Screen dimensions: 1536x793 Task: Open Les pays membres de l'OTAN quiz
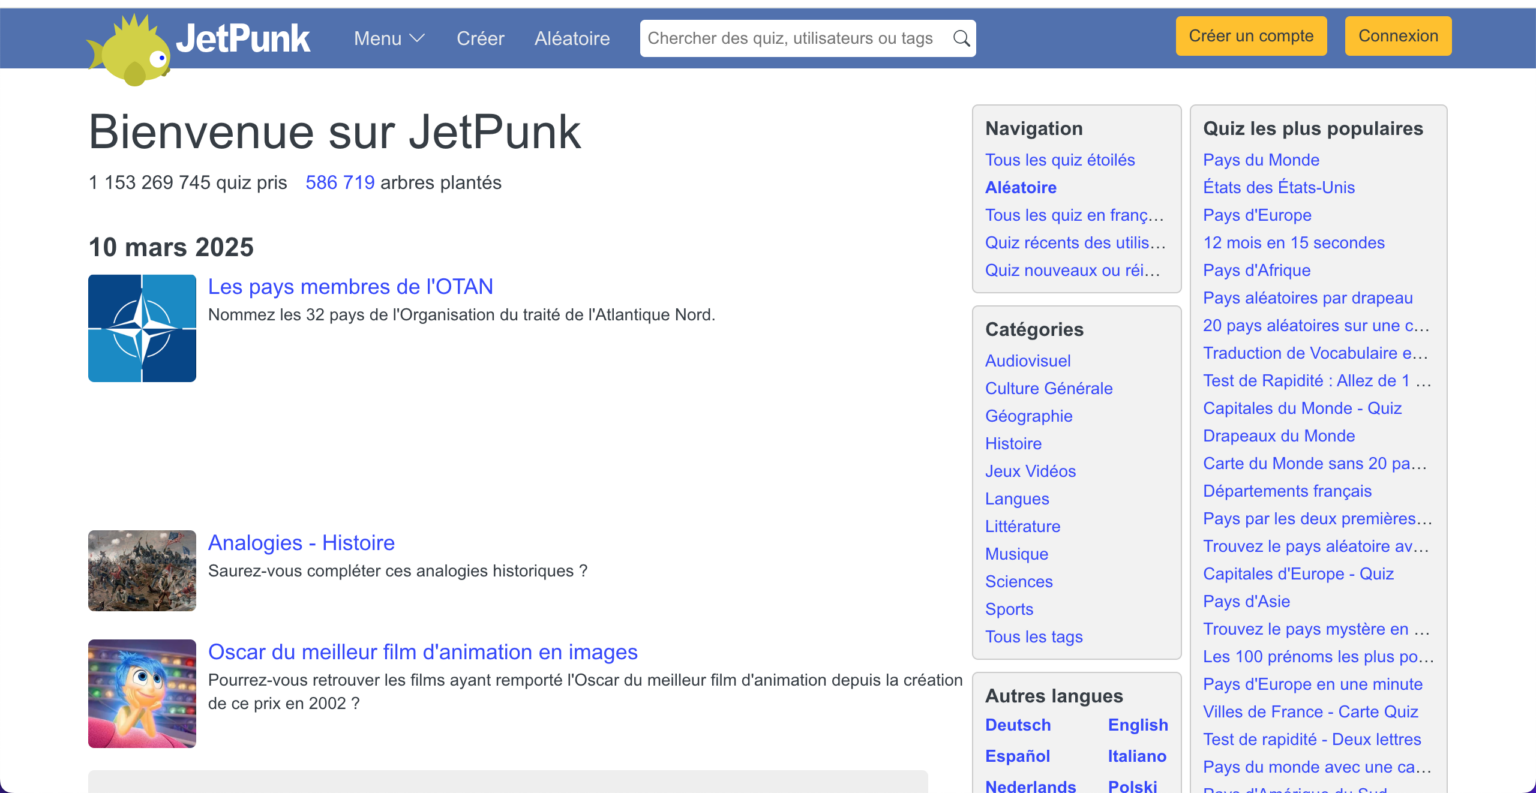pos(350,287)
